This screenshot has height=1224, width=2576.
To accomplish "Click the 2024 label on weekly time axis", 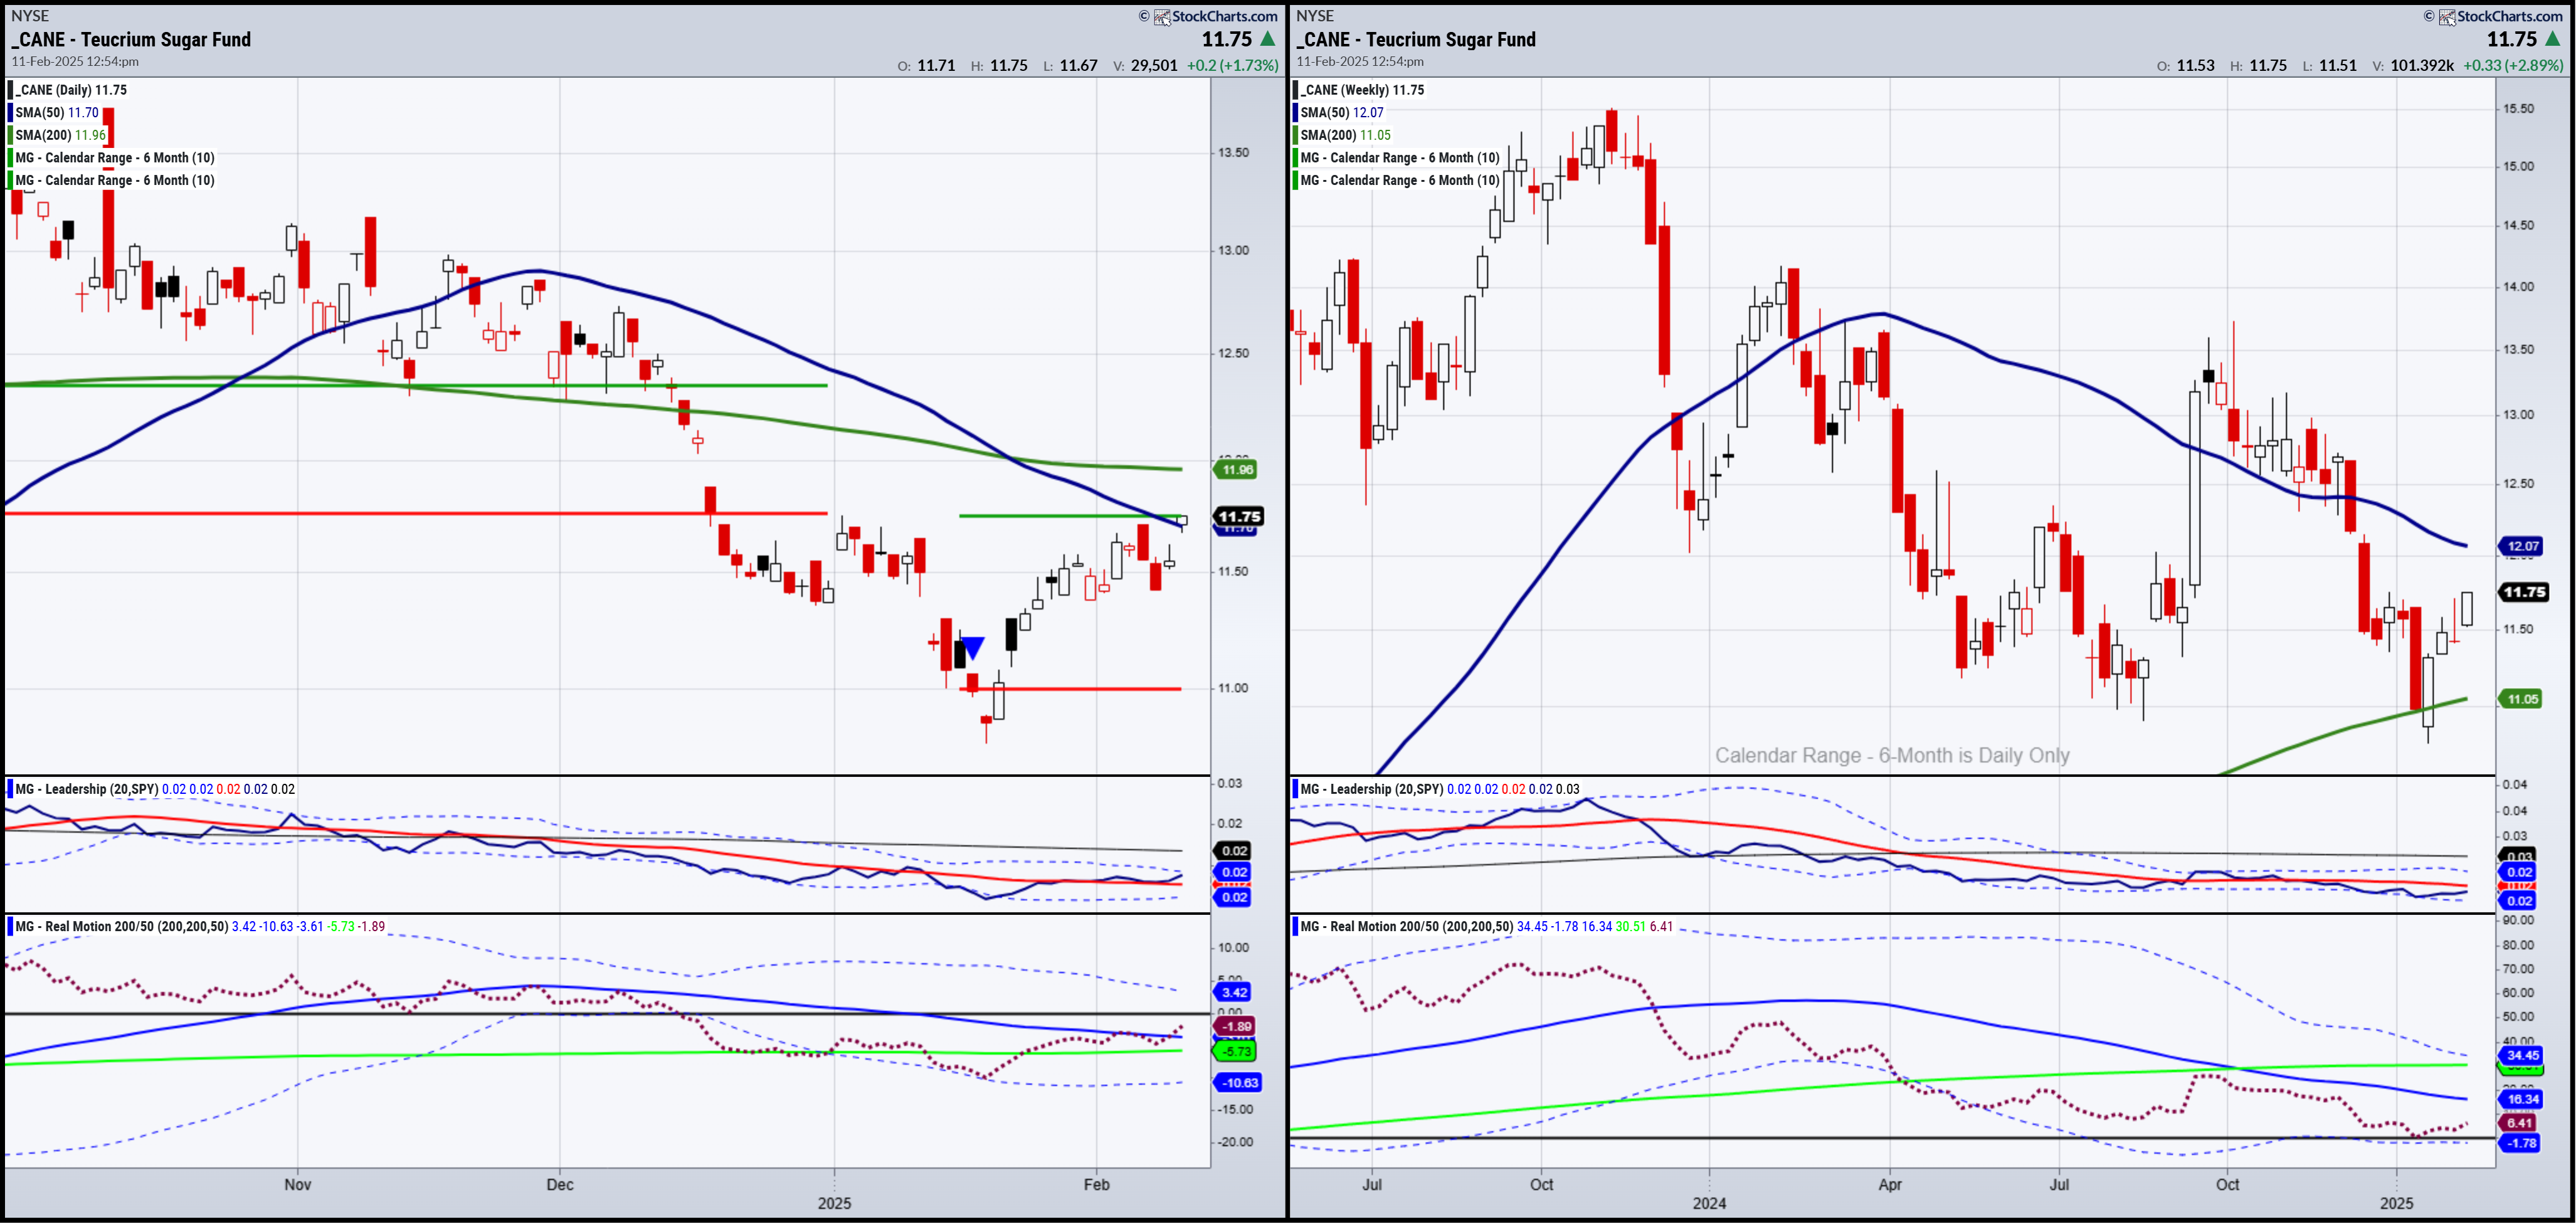I will pyautogui.click(x=1709, y=1204).
